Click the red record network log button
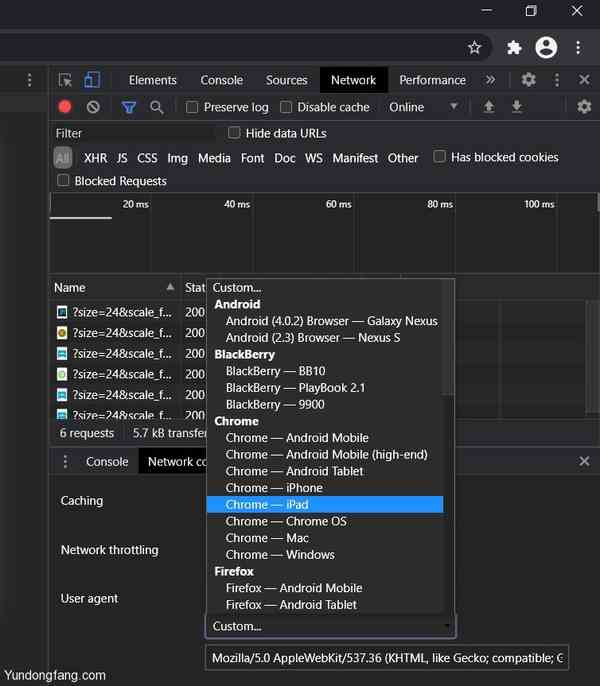 coord(65,107)
